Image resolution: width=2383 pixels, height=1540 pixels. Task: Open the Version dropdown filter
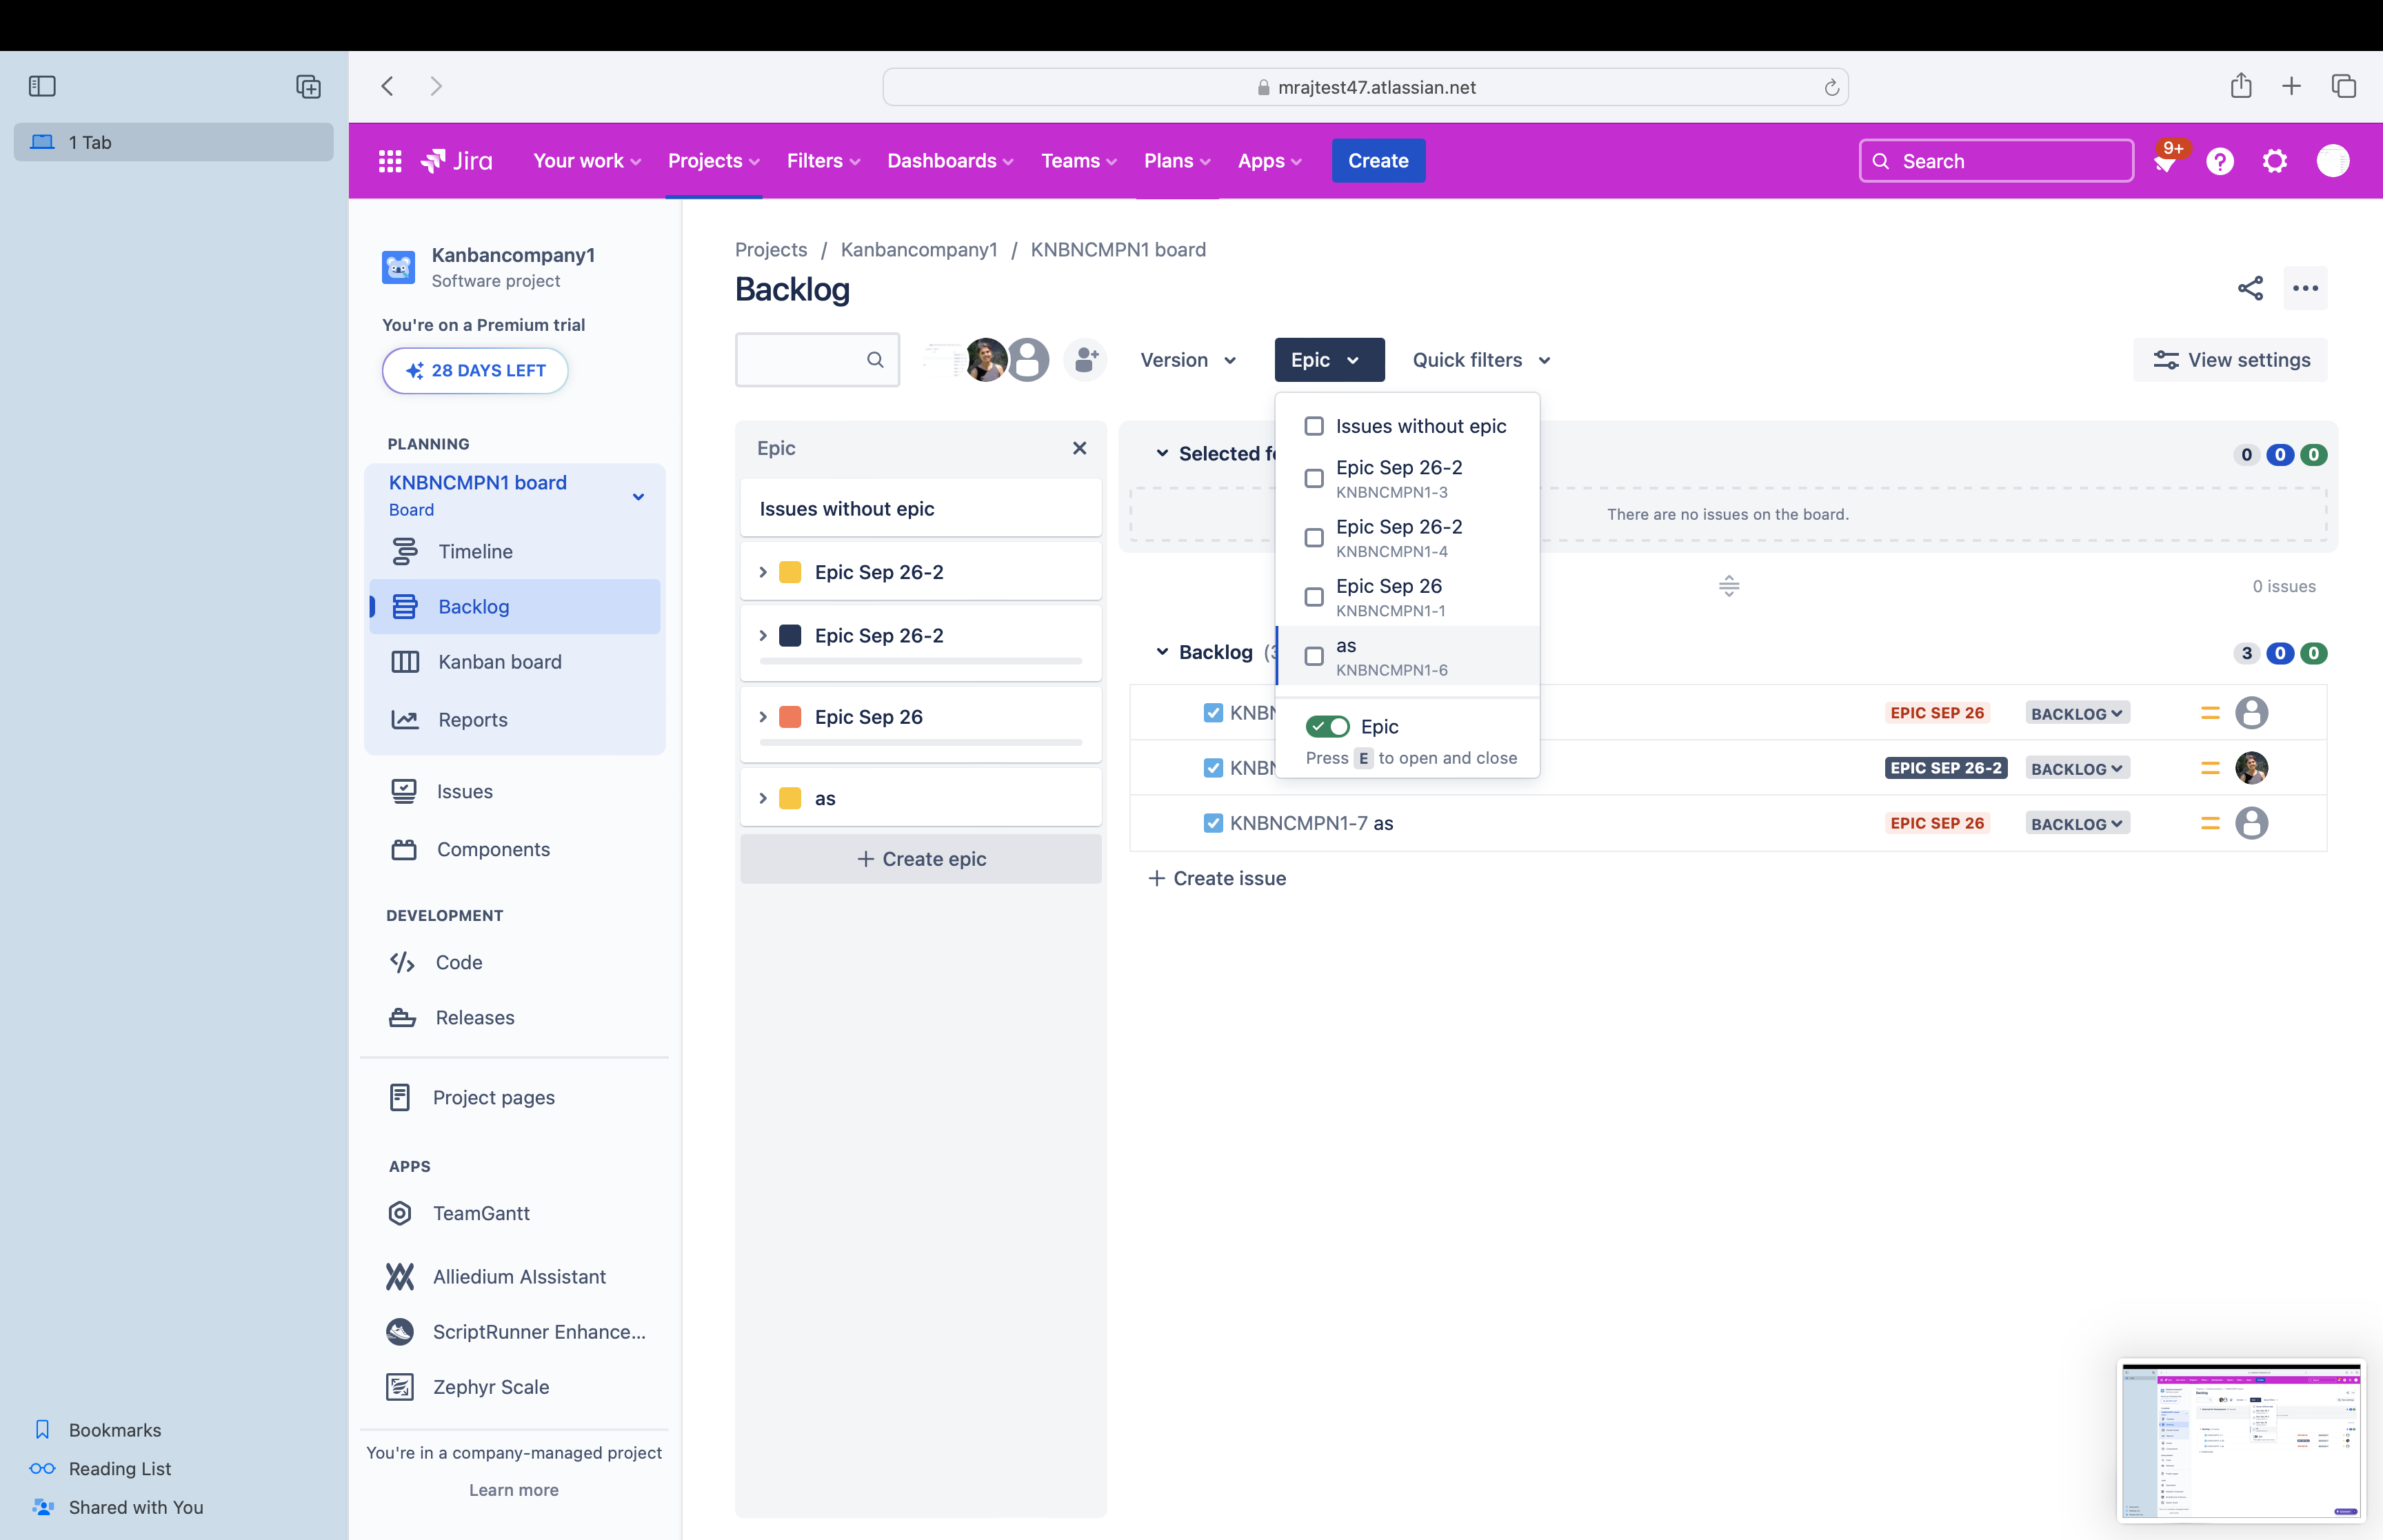[1188, 360]
